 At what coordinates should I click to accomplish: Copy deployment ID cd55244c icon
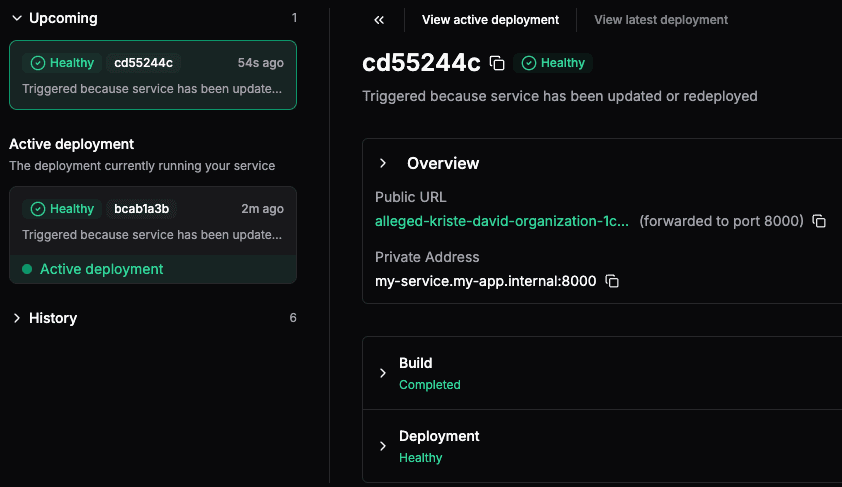(x=497, y=63)
